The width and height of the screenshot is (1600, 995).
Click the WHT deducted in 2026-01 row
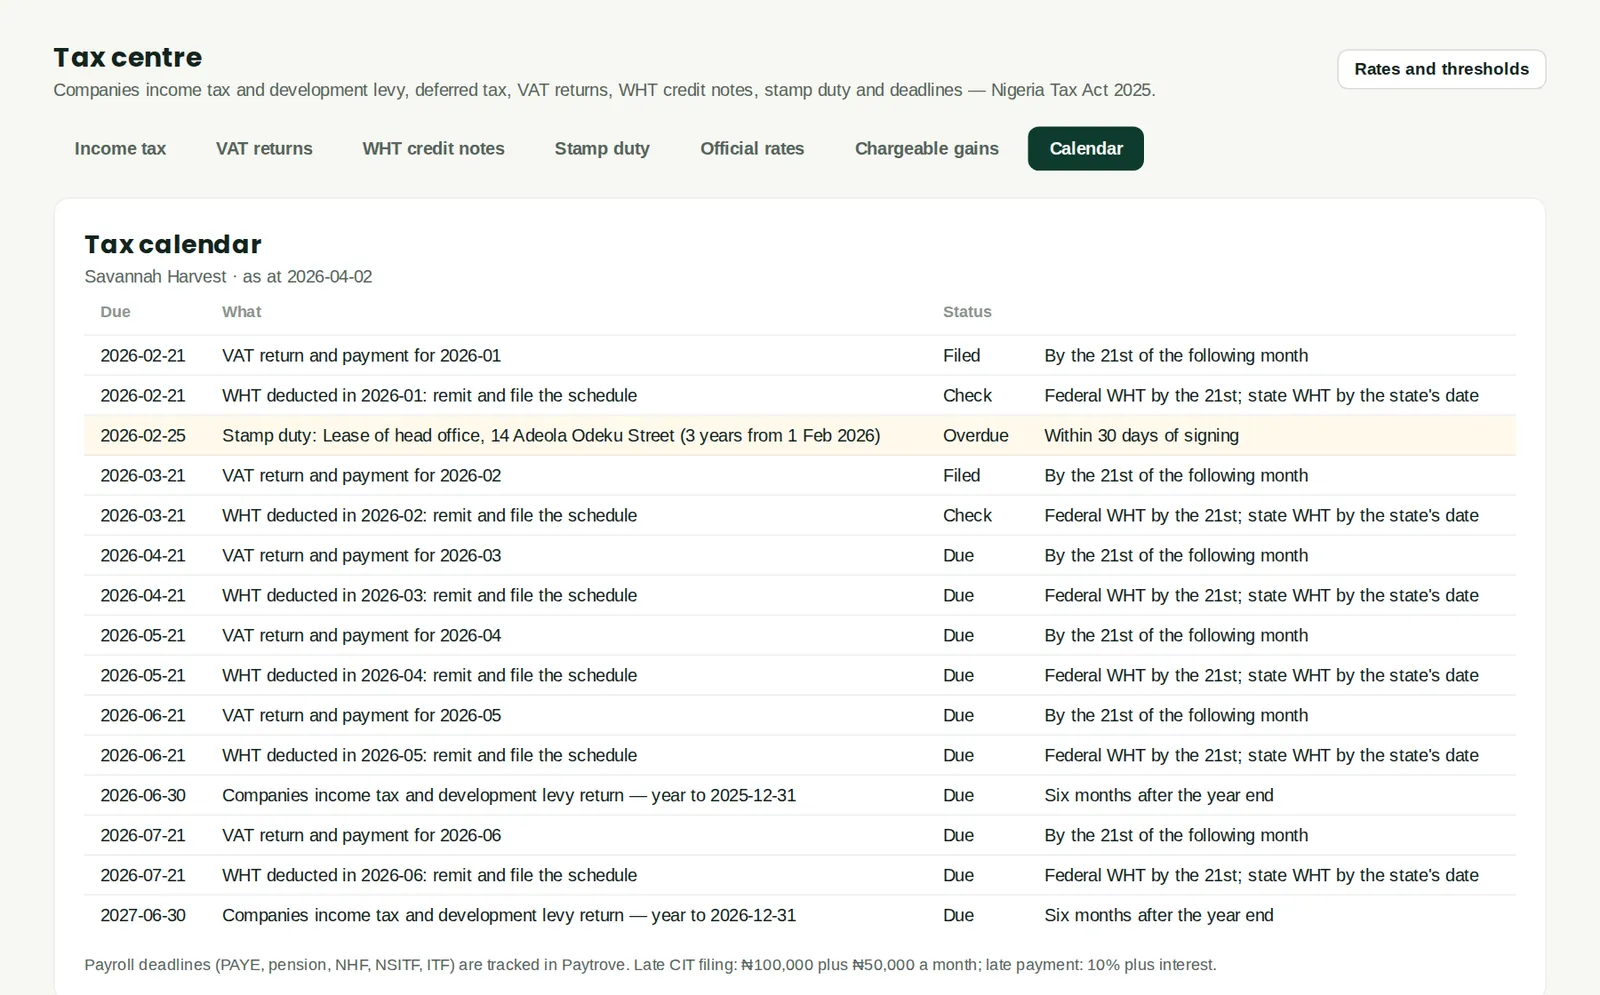tap(800, 396)
